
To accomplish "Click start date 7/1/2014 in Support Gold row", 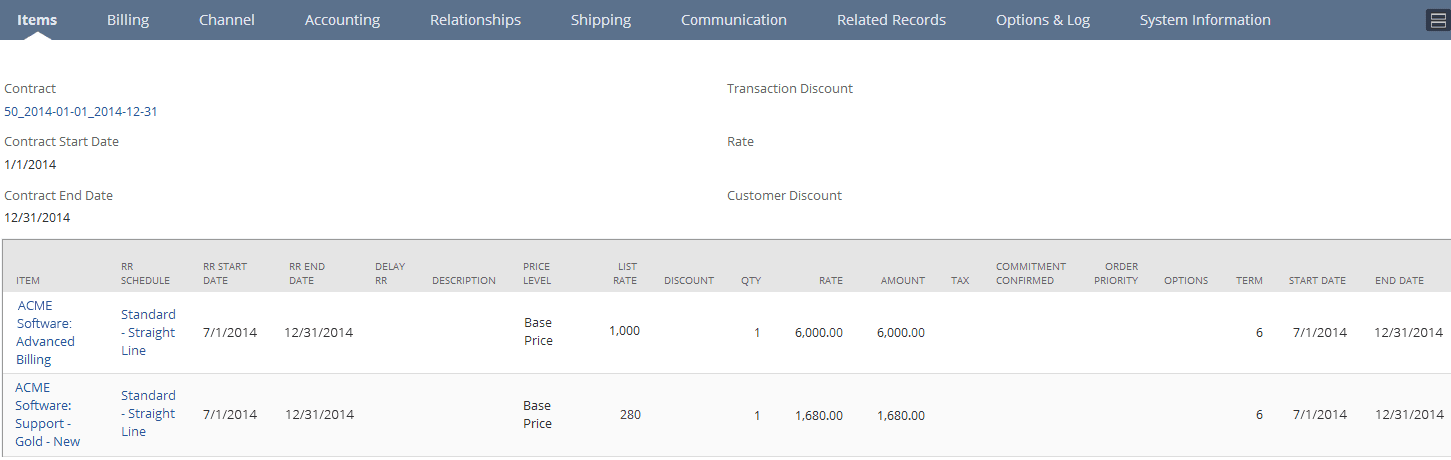I will coord(1319,415).
